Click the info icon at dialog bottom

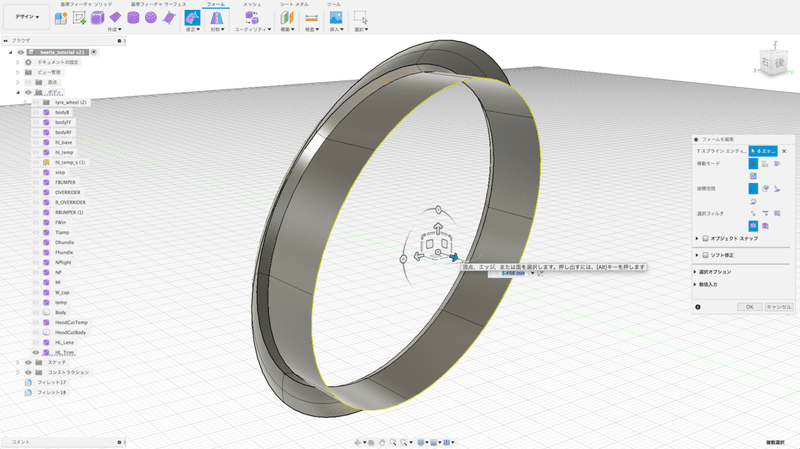(x=697, y=307)
